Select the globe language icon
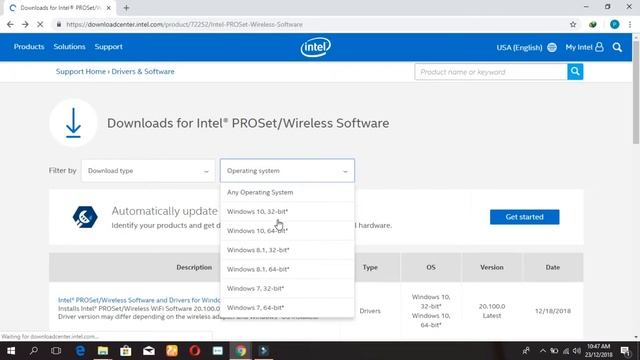This screenshot has width=640, height=360. (x=552, y=47)
